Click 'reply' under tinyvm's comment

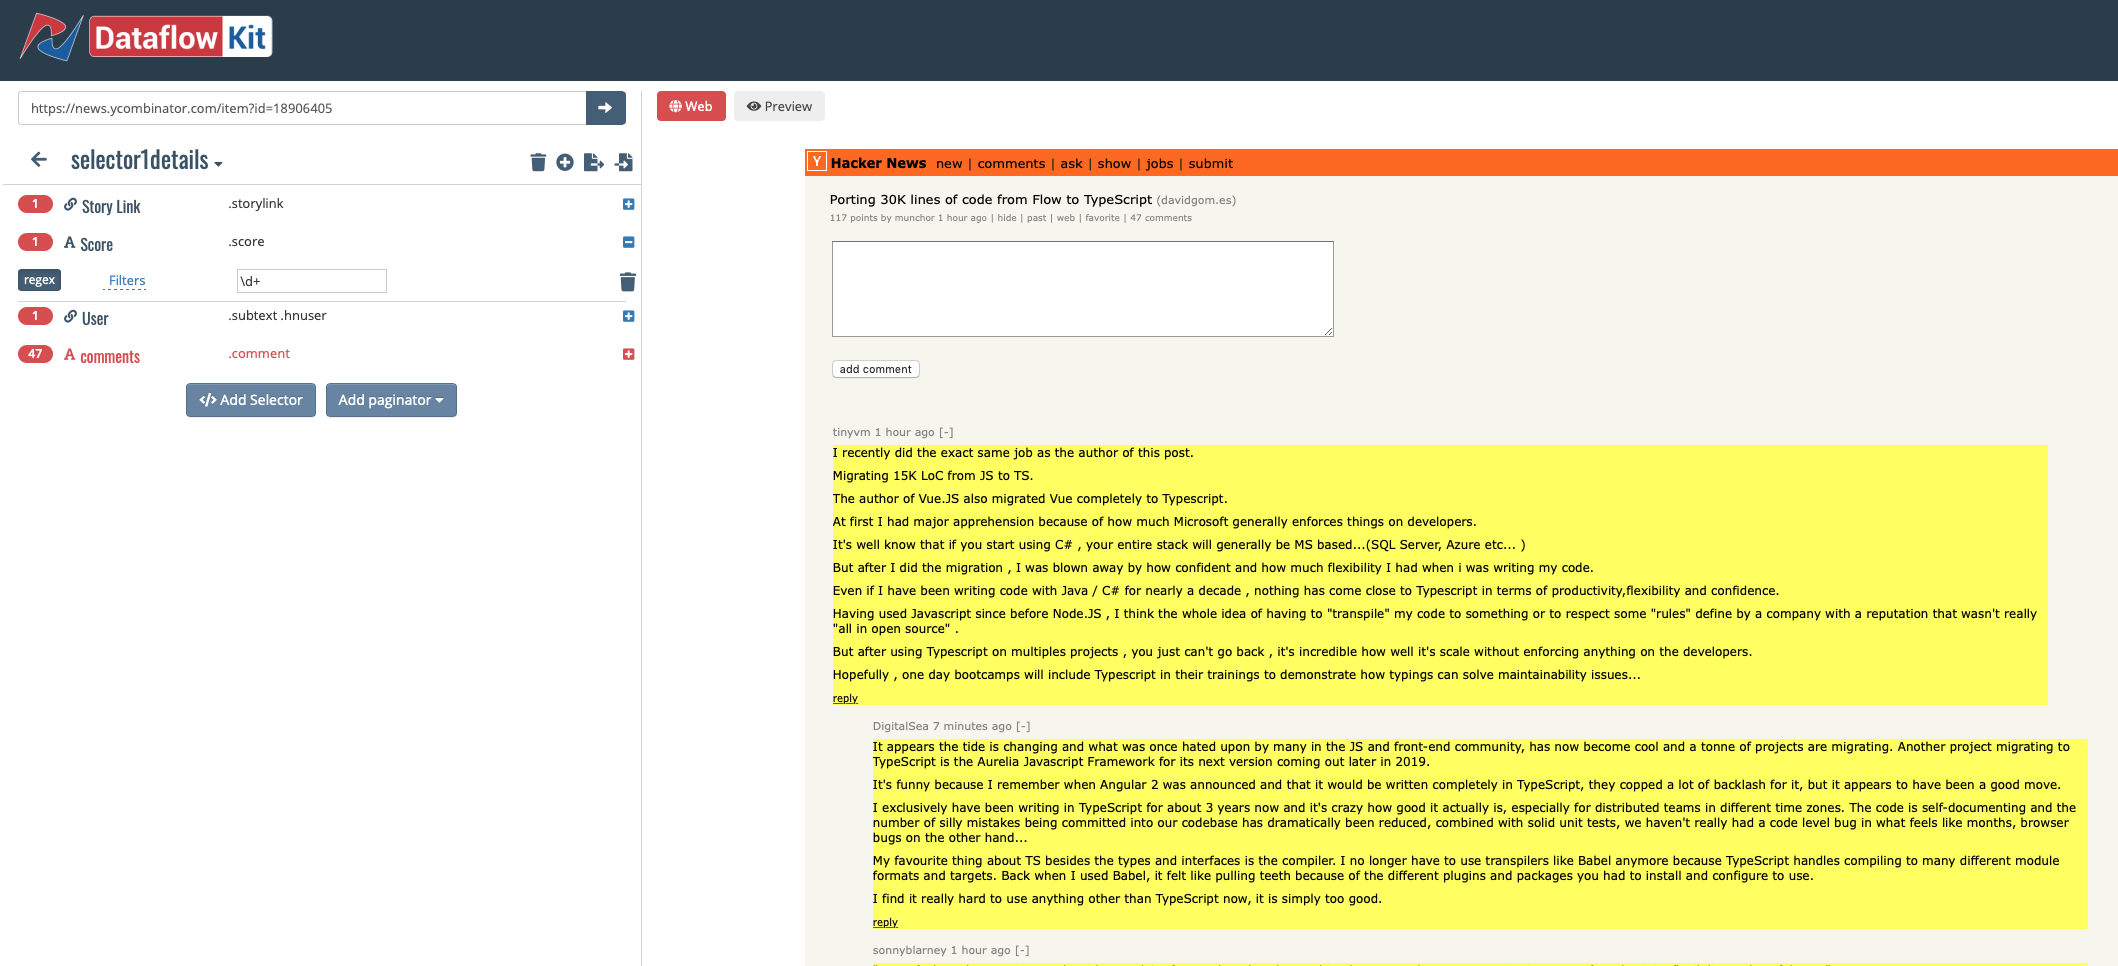point(845,699)
